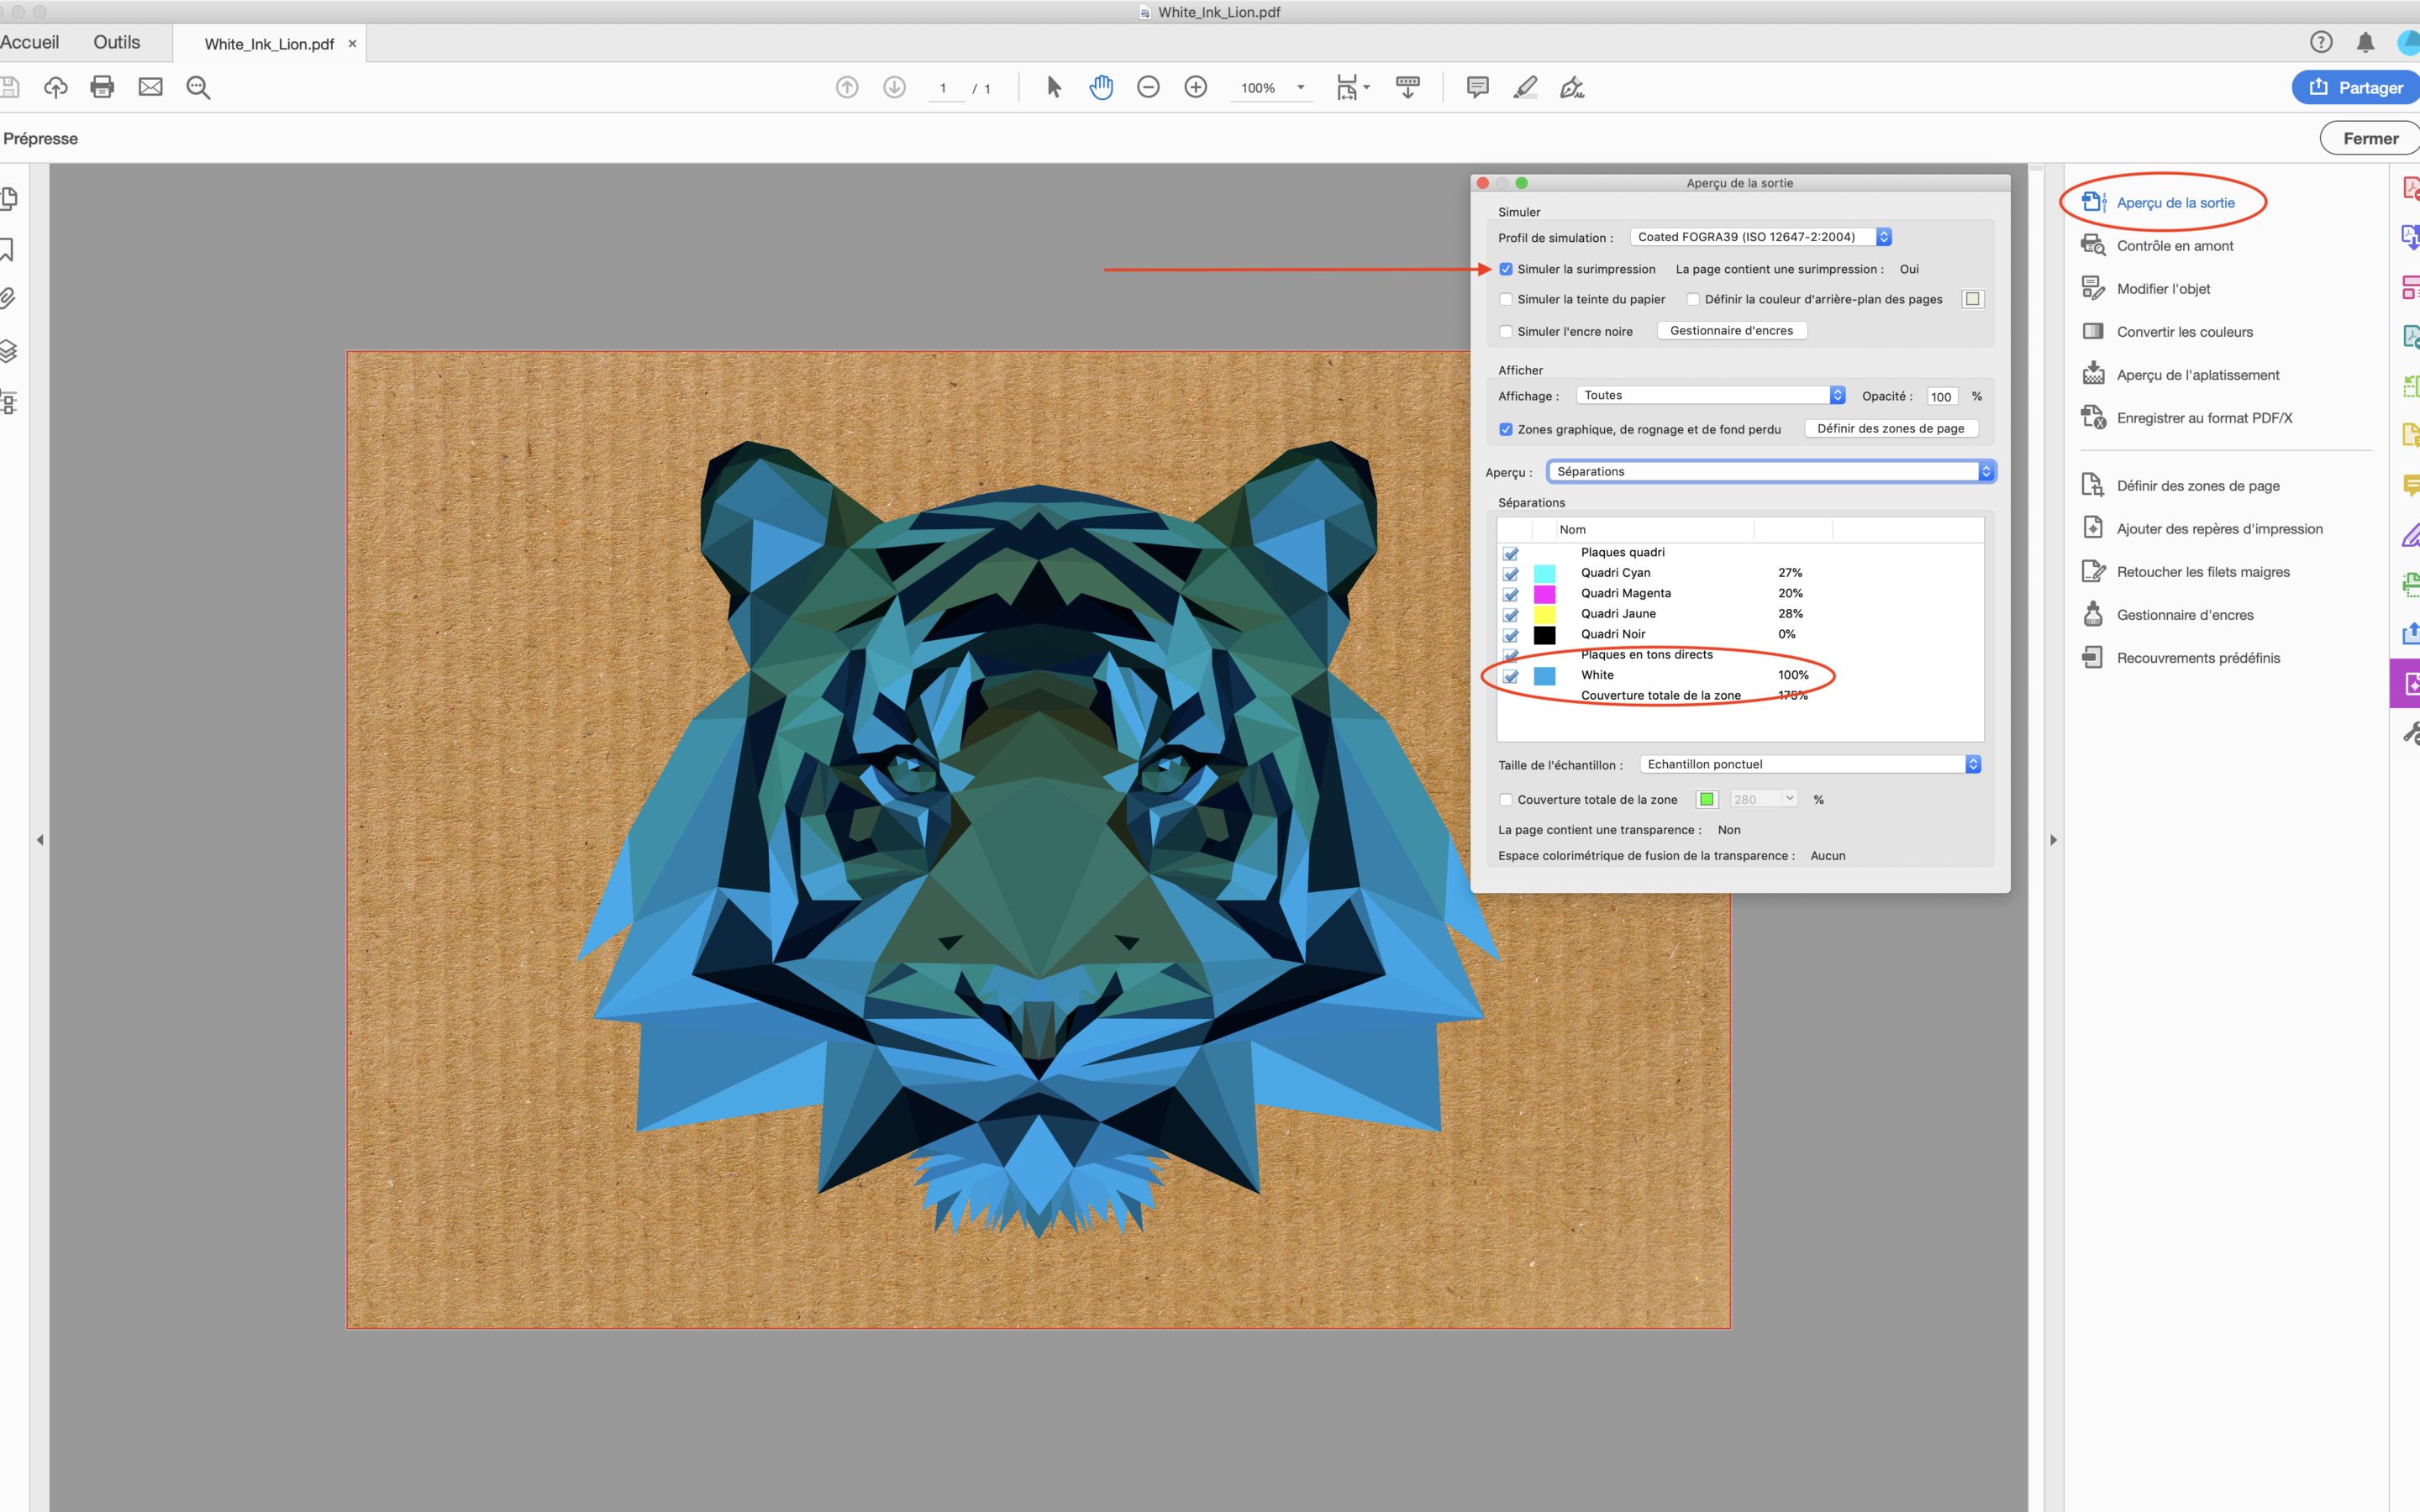Click the zoom out minus icon

(x=1148, y=87)
